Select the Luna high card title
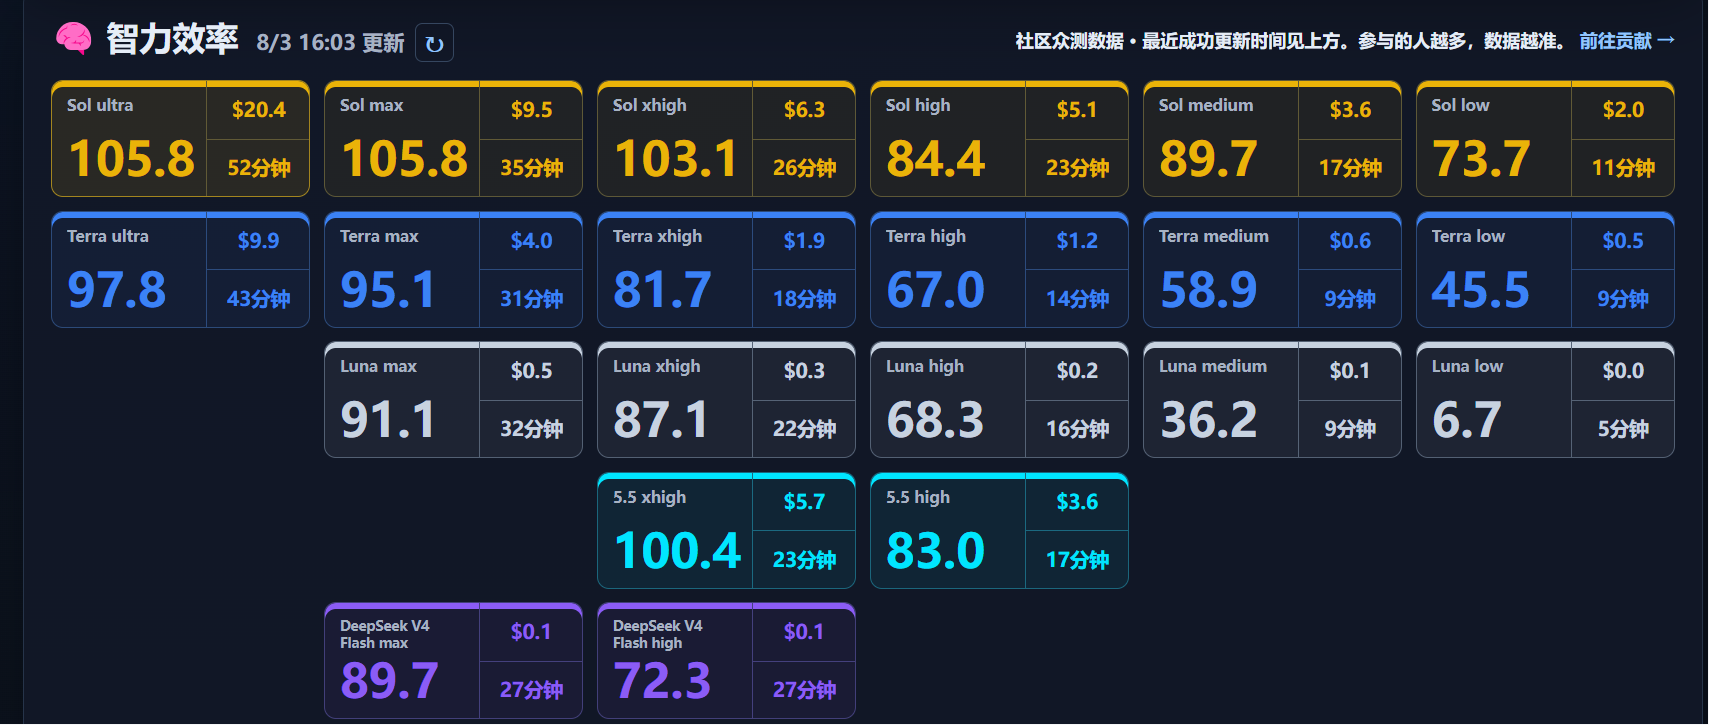The height and width of the screenshot is (725, 1709). click(x=925, y=366)
